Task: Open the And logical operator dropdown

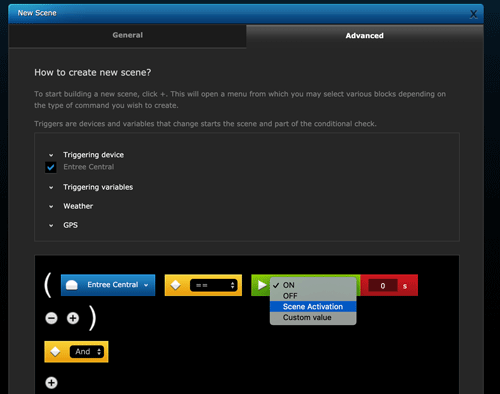Action: coord(87,352)
